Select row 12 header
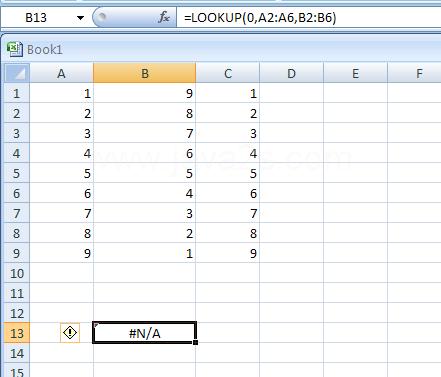 pos(17,313)
